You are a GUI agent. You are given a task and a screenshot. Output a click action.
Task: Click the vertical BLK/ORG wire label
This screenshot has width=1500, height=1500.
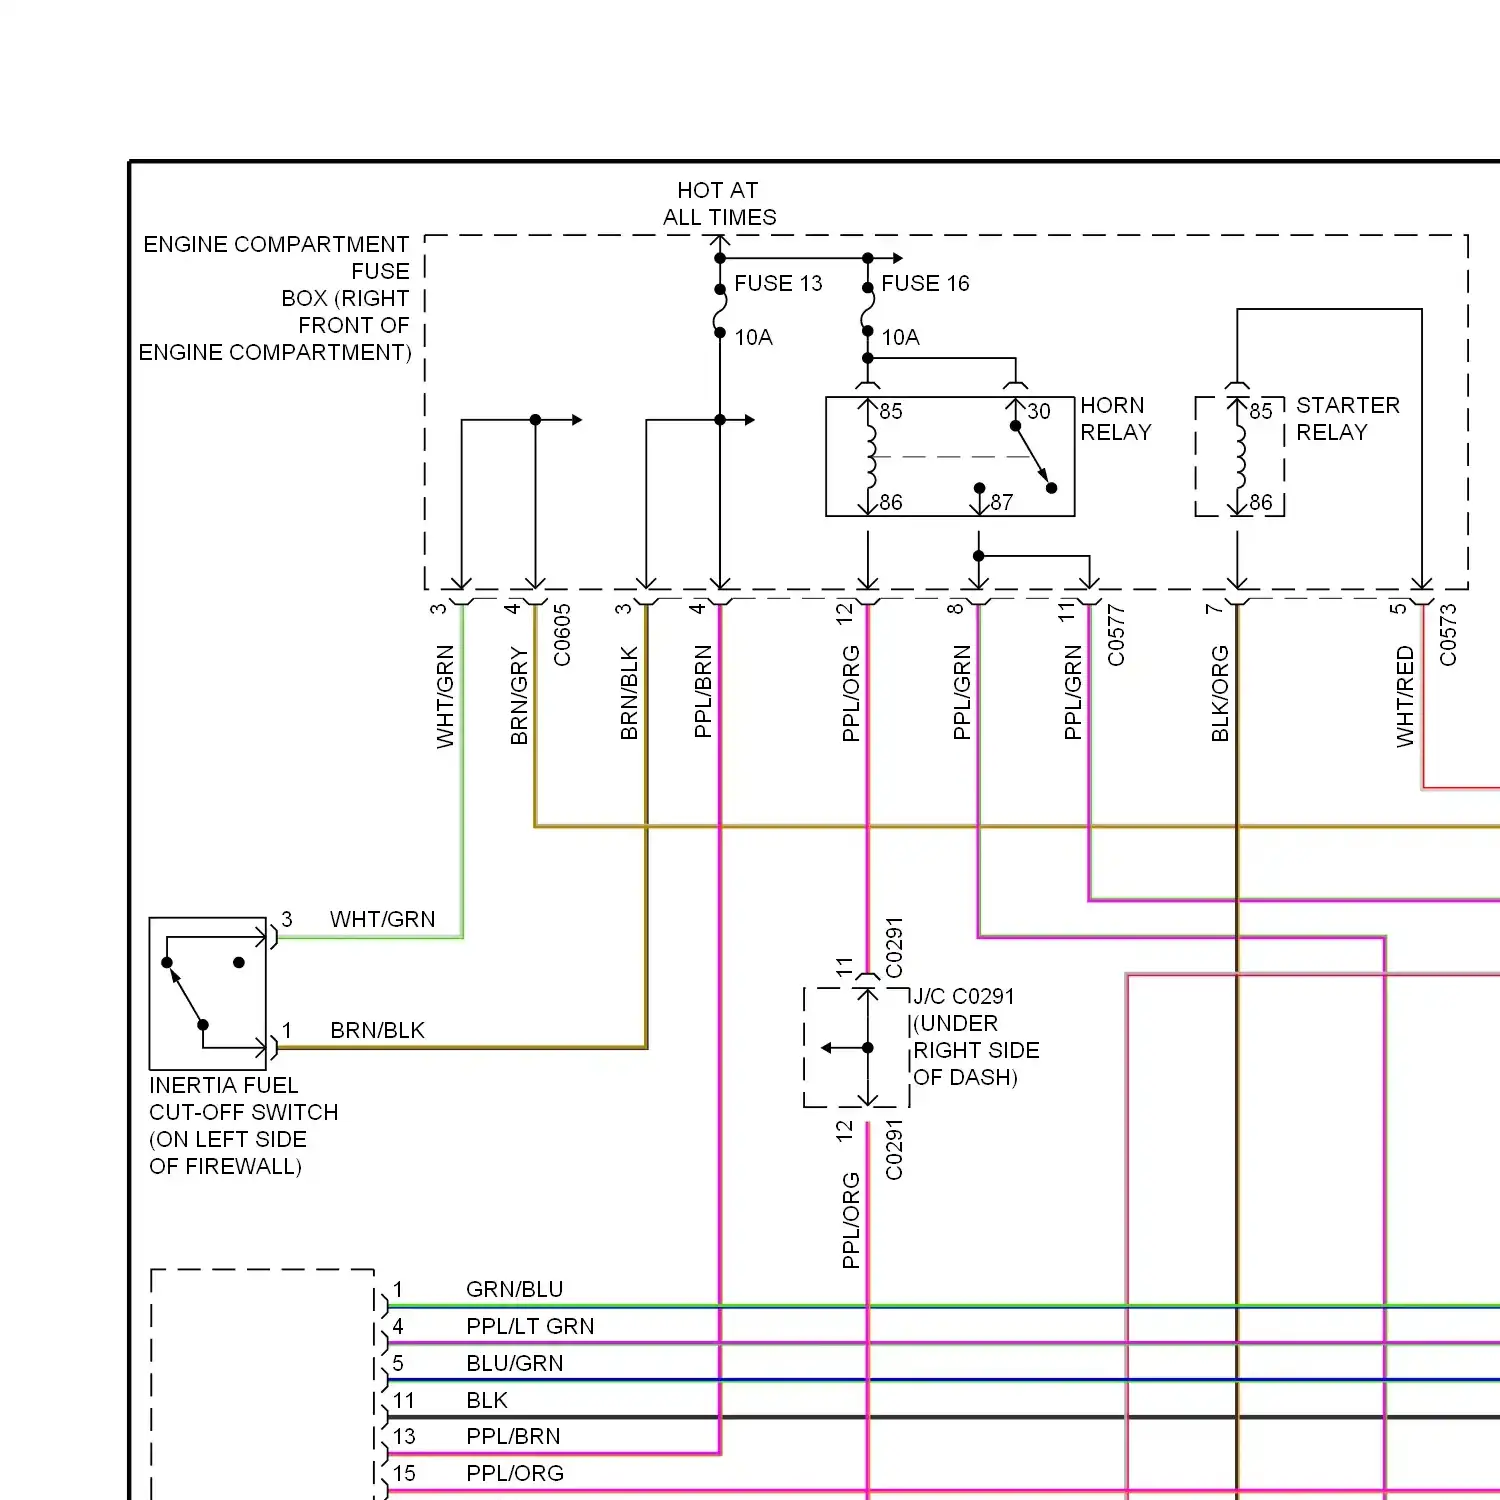(1220, 694)
